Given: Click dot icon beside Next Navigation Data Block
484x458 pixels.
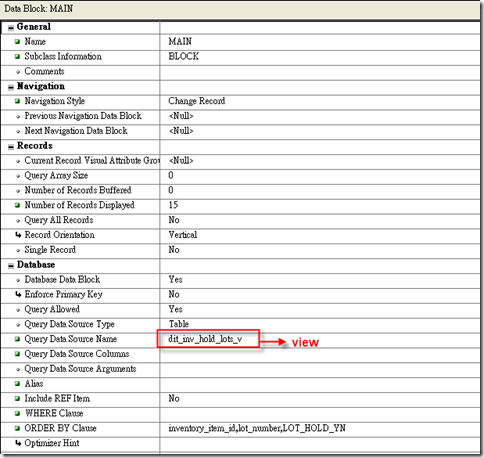Looking at the screenshot, I should tap(18, 131).
